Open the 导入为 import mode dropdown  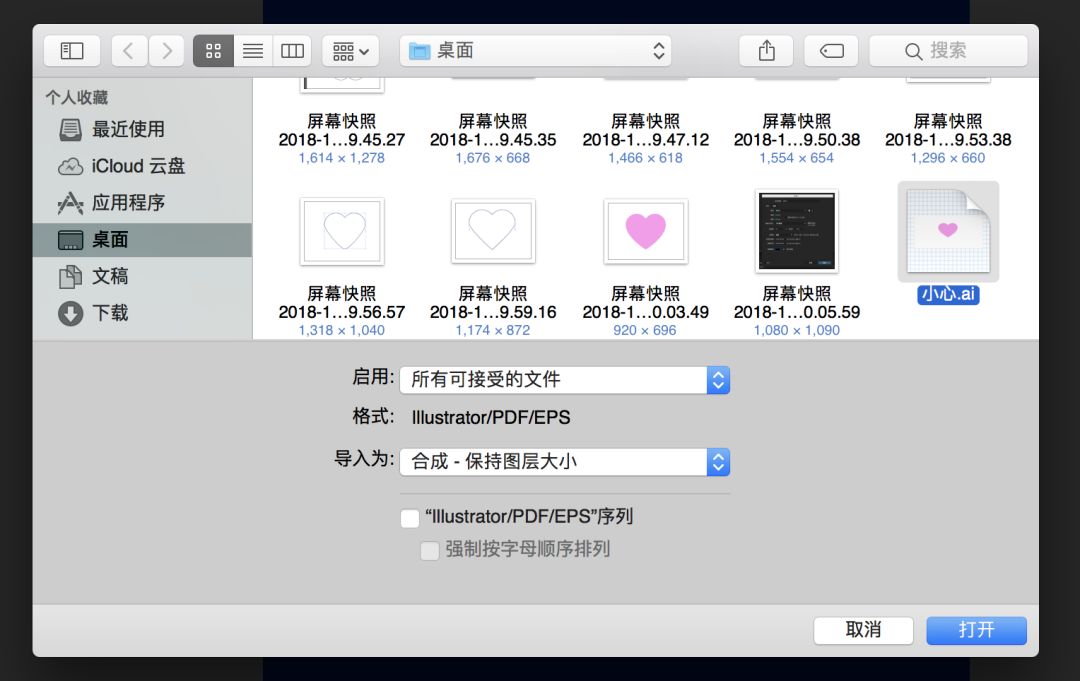tap(565, 462)
